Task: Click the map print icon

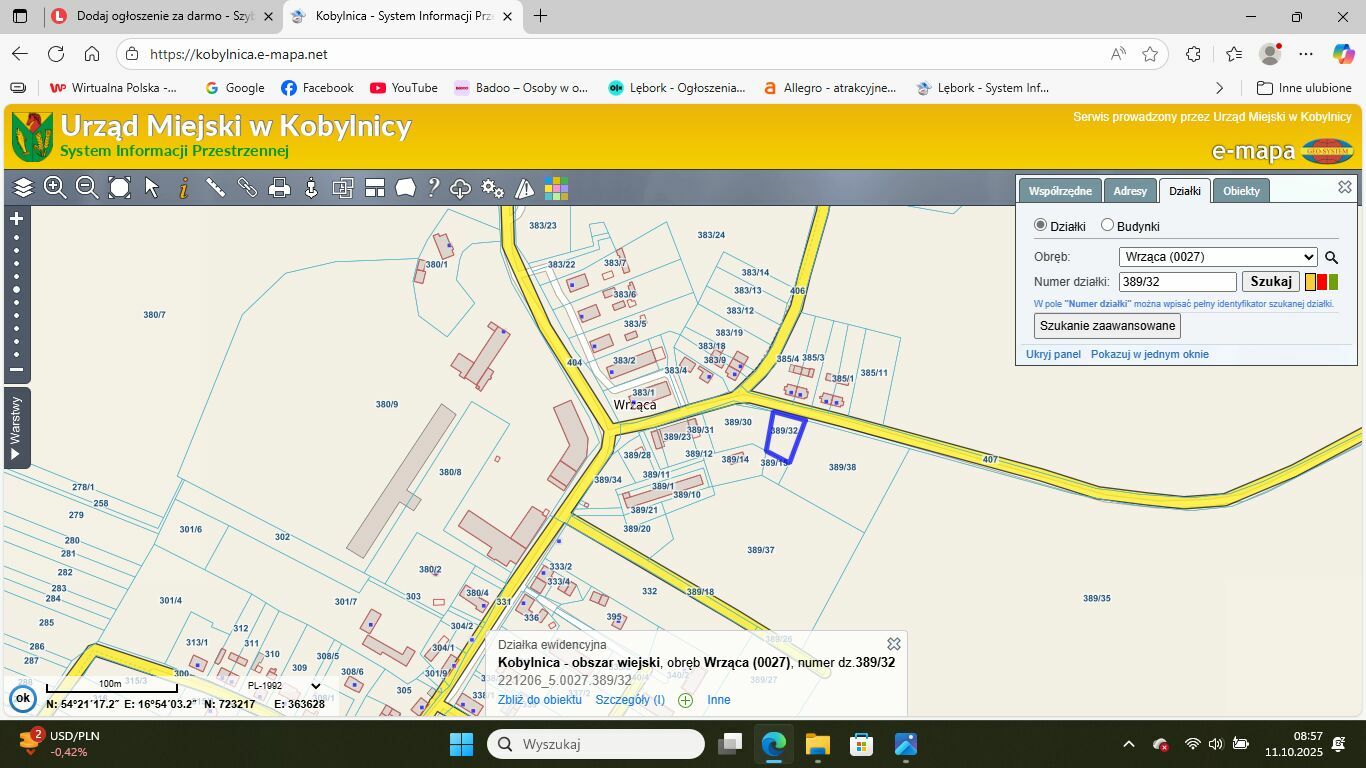Action: pyautogui.click(x=279, y=188)
